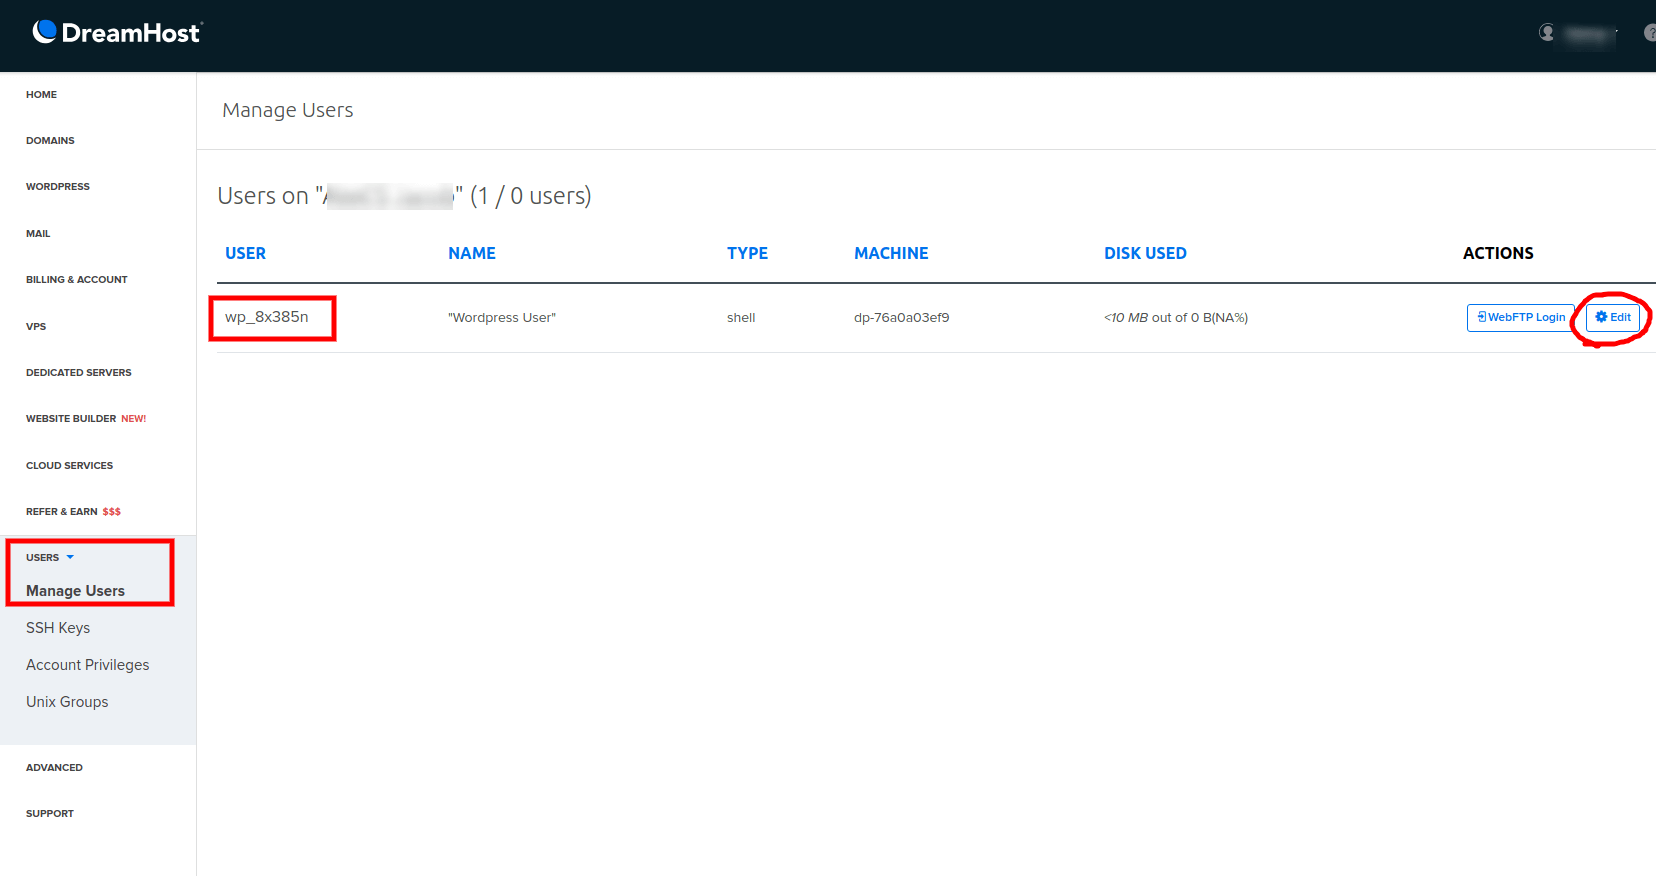
Task: Open the account user avatar icon
Action: click(x=1547, y=33)
